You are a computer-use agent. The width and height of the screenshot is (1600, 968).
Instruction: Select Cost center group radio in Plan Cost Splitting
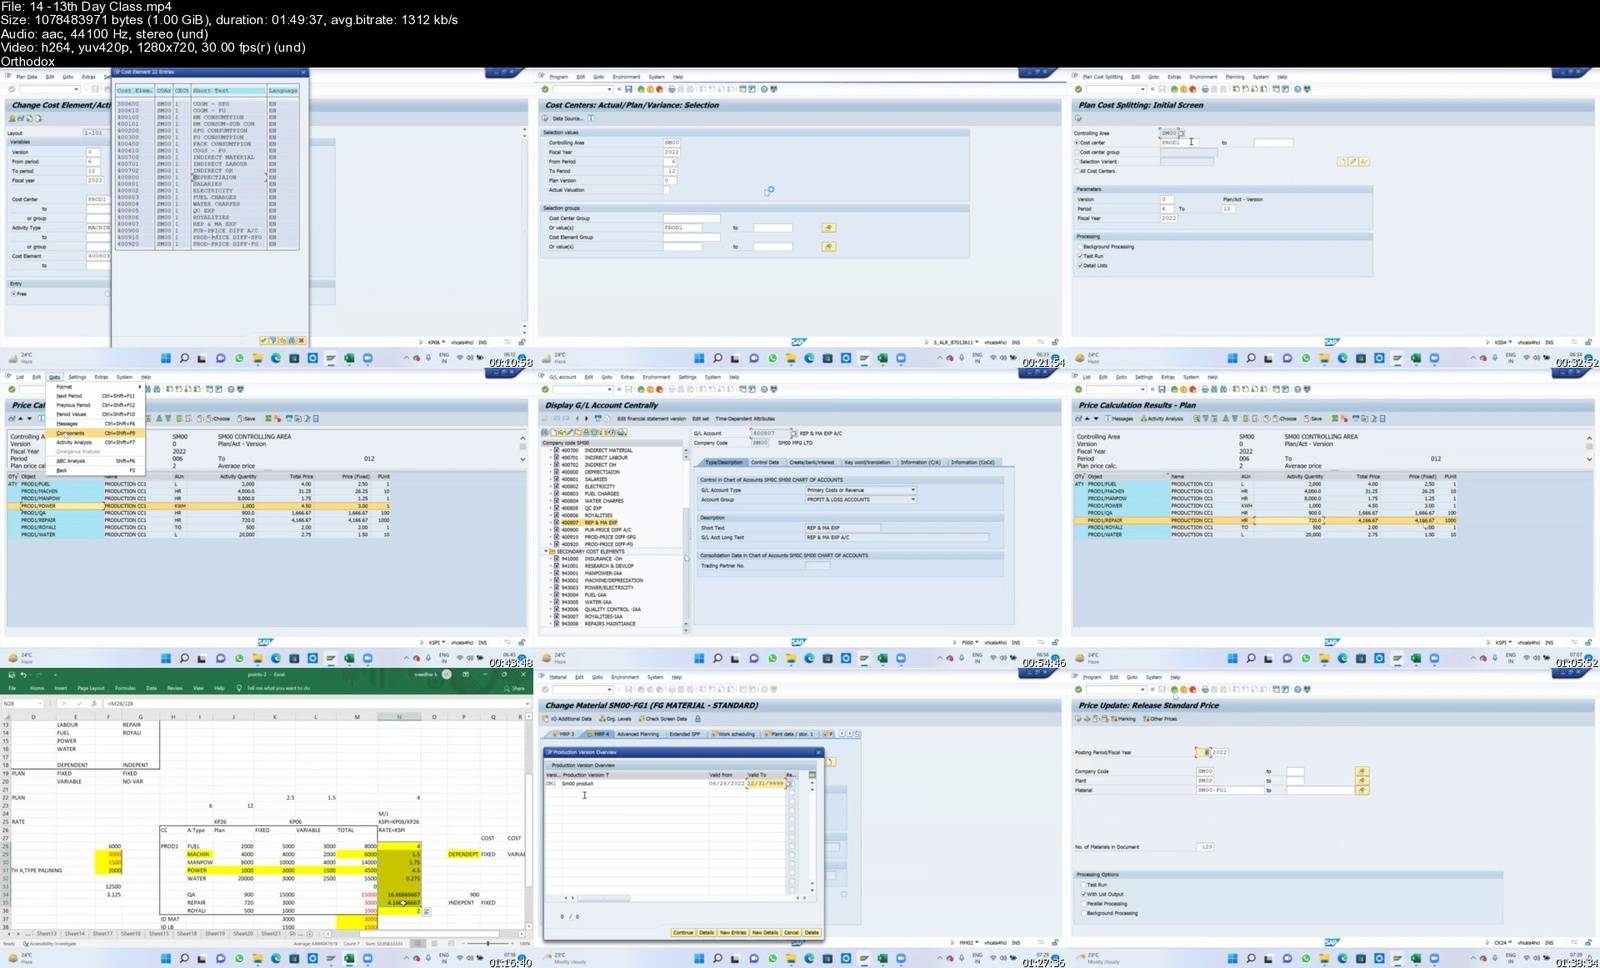(1077, 152)
